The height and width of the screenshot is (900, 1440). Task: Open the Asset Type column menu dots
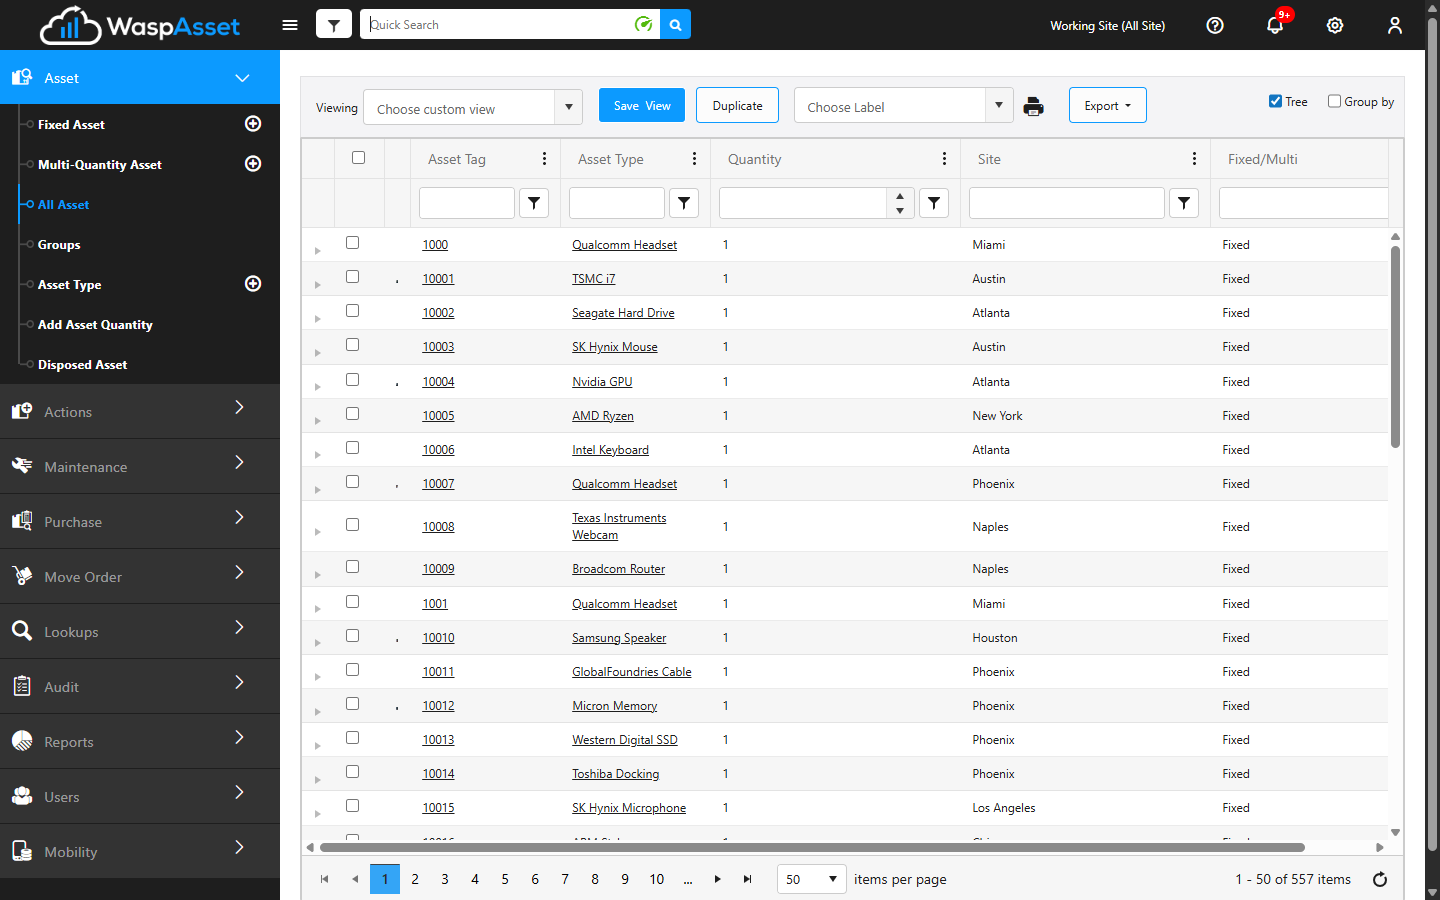pyautogui.click(x=694, y=159)
